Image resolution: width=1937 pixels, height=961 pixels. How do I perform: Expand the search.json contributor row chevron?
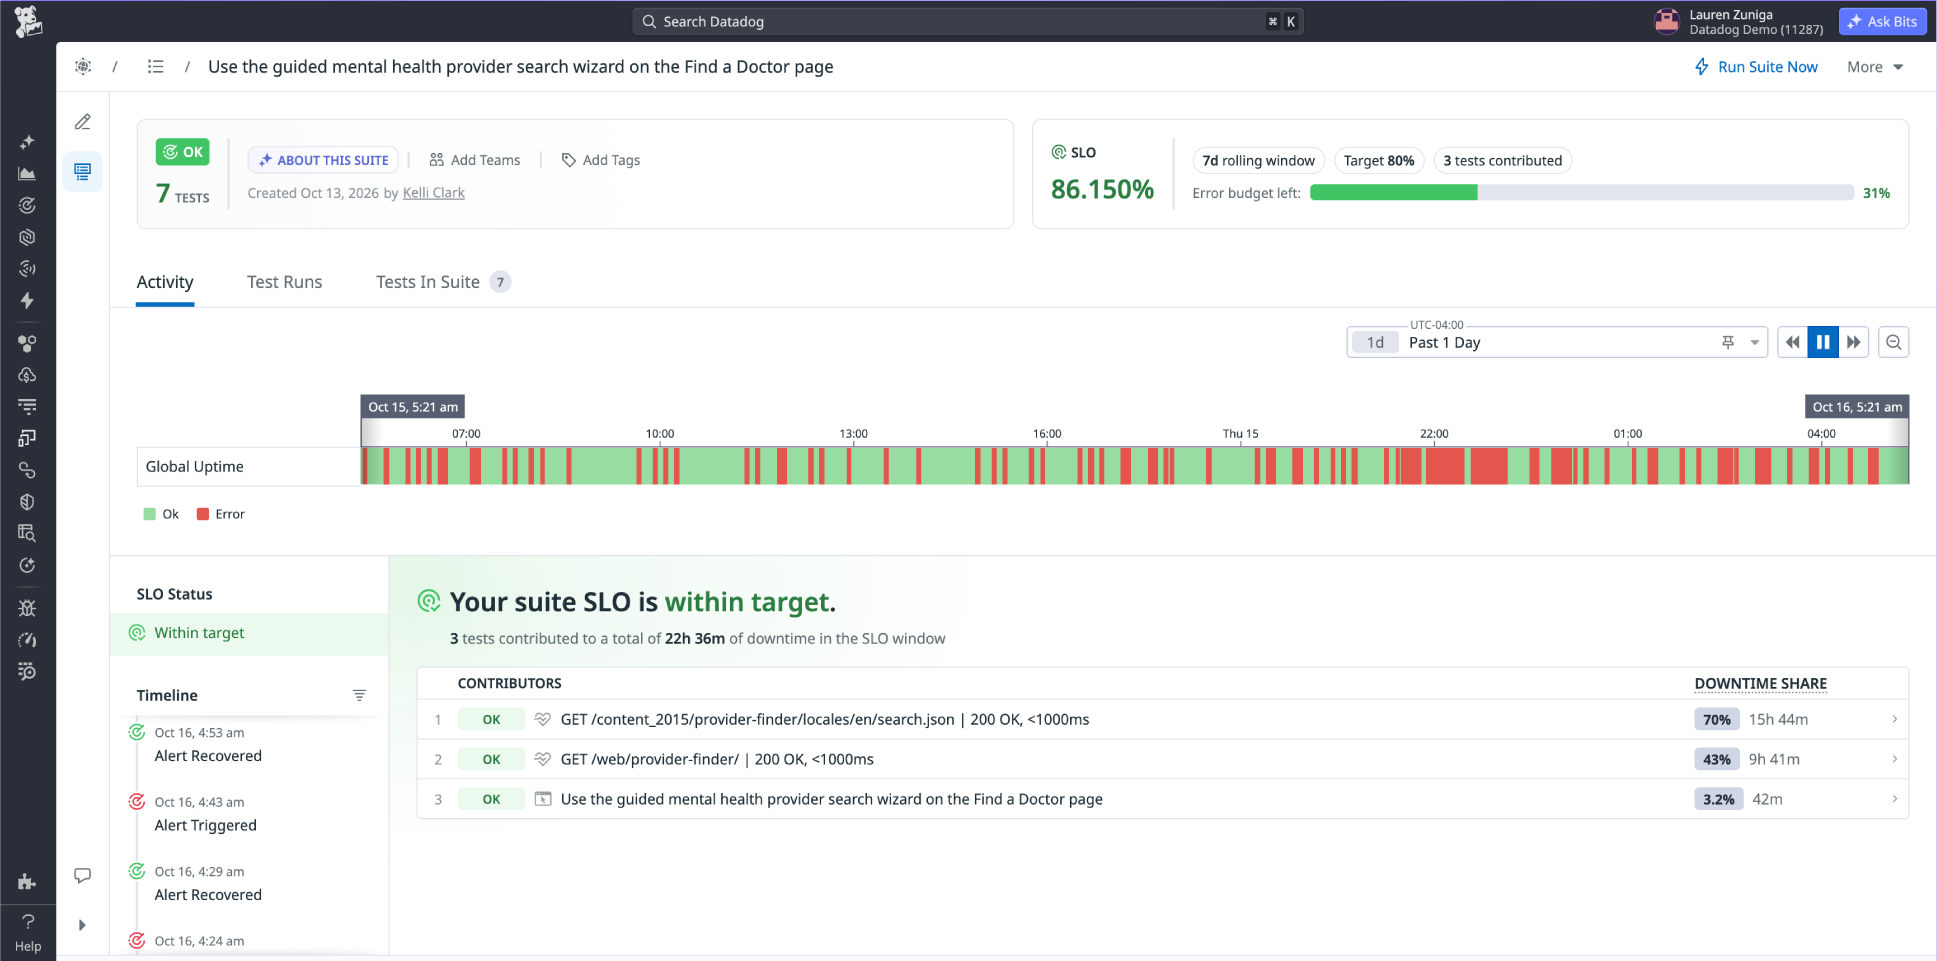click(1894, 719)
